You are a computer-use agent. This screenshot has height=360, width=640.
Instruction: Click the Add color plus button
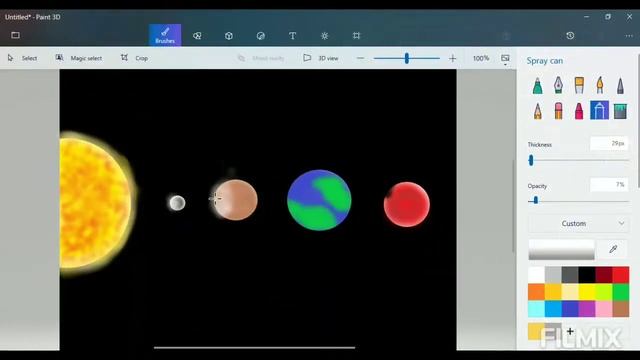pyautogui.click(x=570, y=331)
